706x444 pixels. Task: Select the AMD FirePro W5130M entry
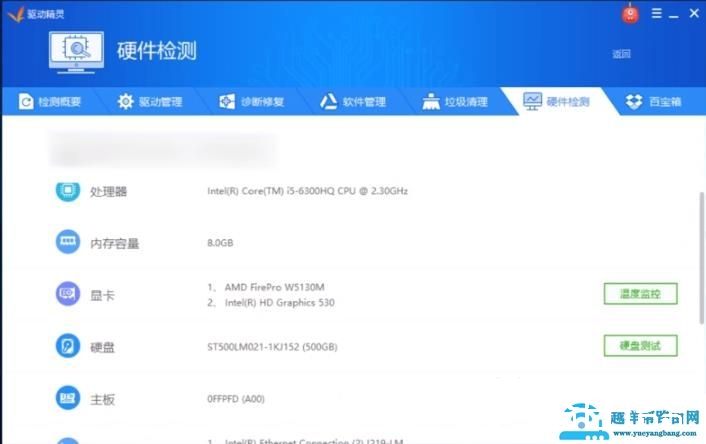pyautogui.click(x=275, y=287)
